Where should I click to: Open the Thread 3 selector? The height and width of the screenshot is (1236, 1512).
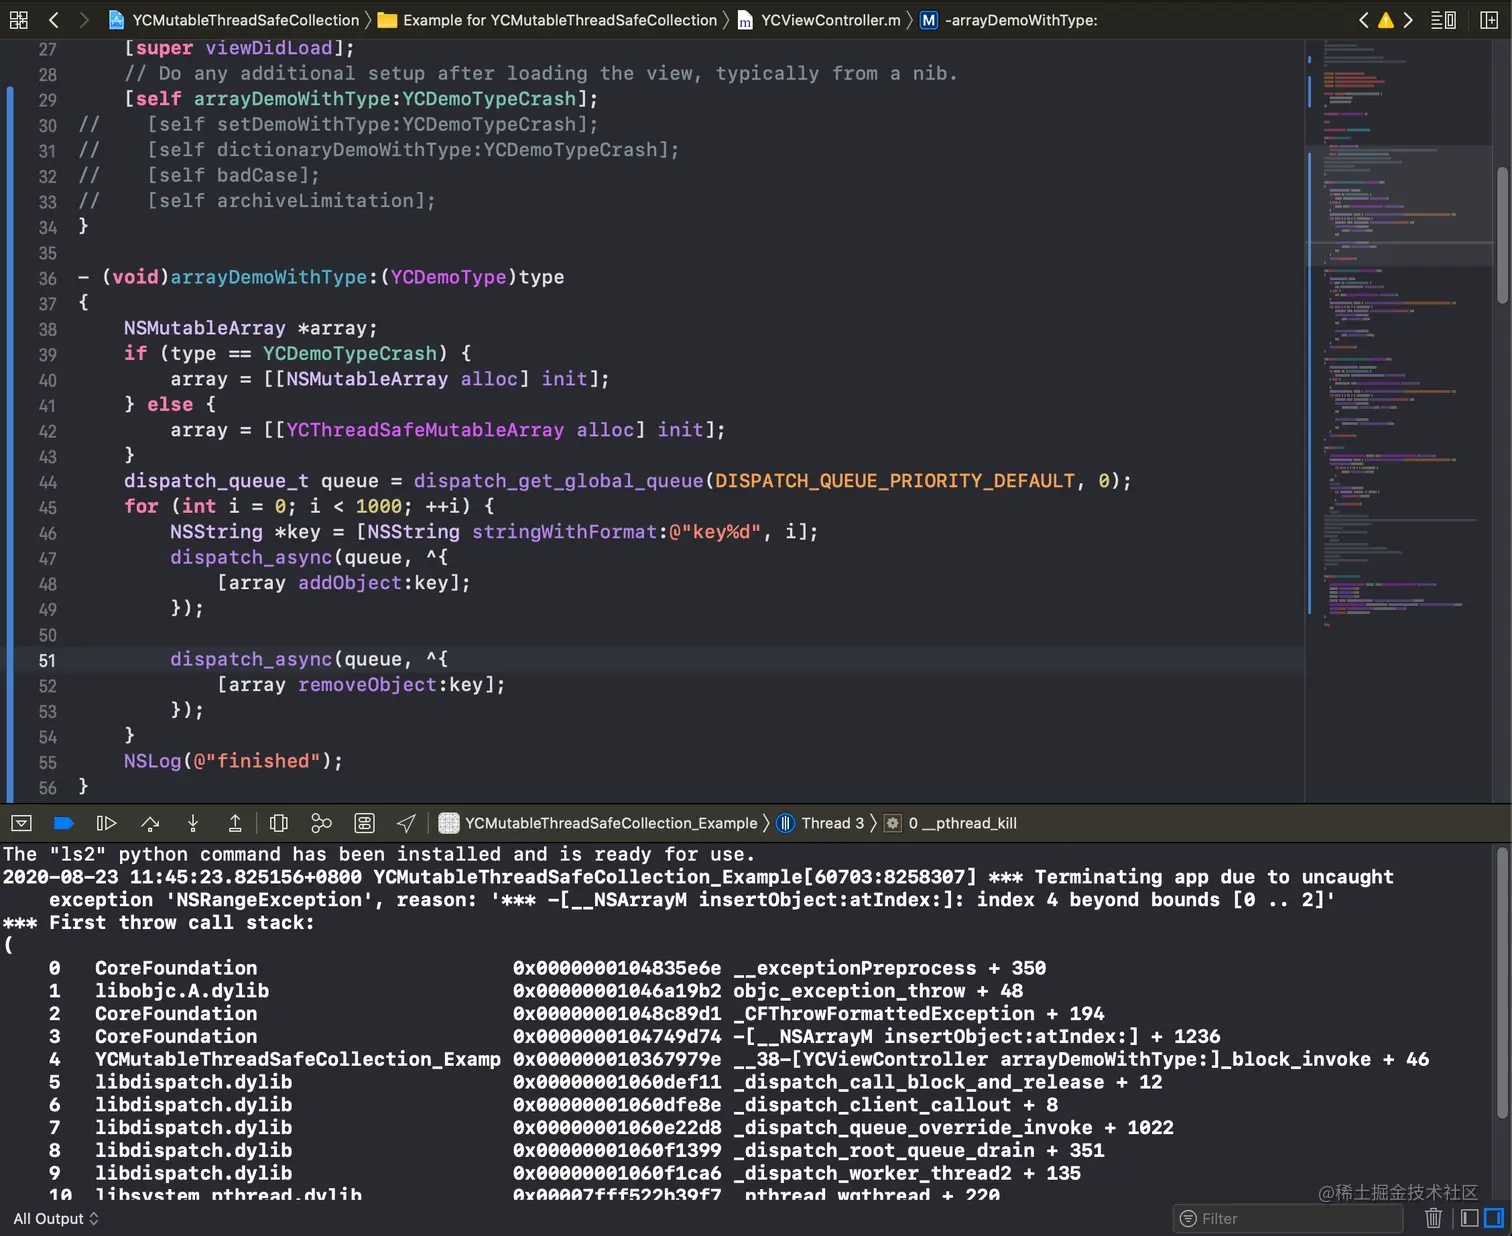coord(820,823)
